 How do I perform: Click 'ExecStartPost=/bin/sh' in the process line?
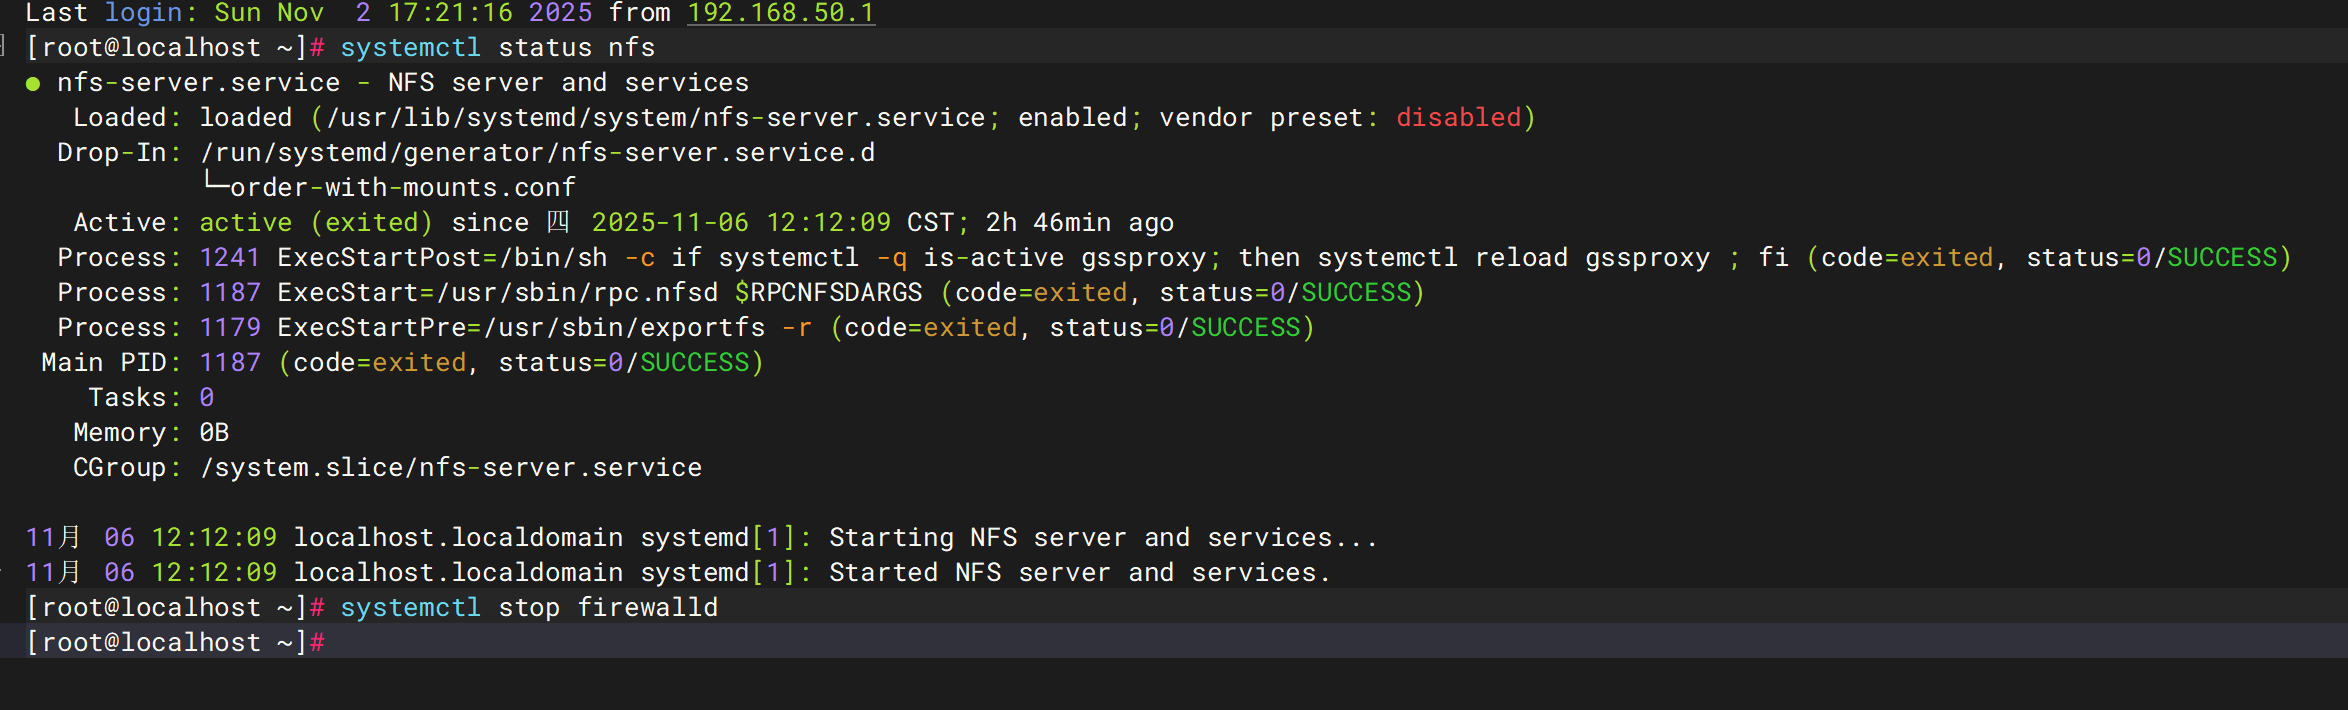pos(443,258)
